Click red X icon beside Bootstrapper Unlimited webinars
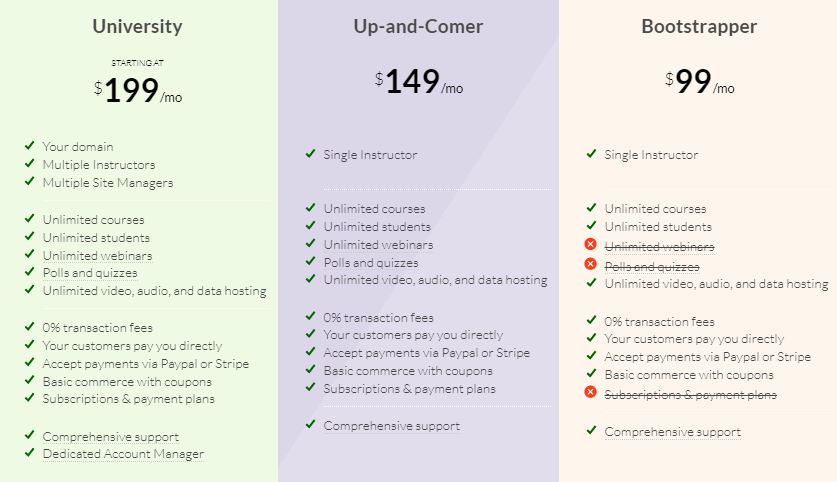 pos(590,246)
